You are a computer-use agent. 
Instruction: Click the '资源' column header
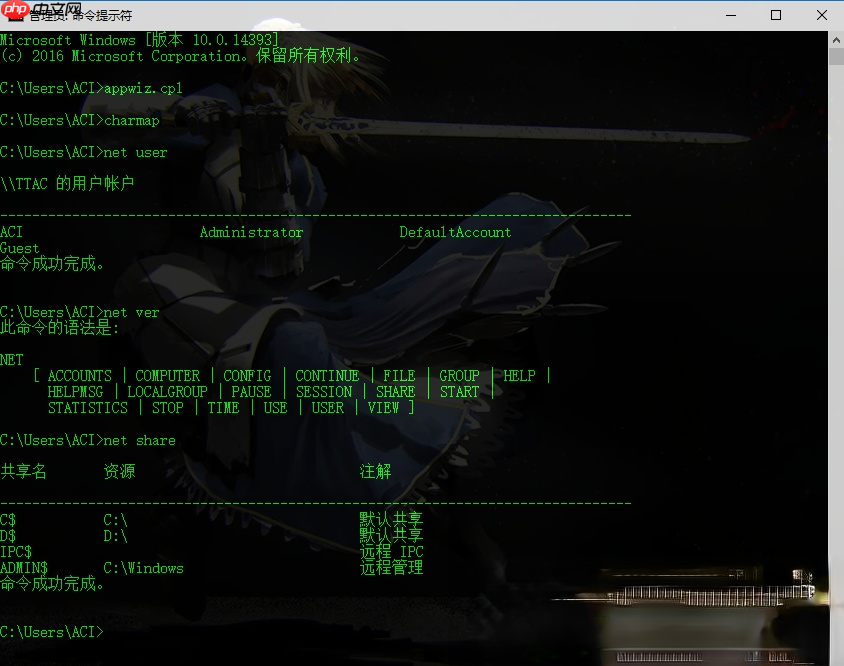click(119, 472)
